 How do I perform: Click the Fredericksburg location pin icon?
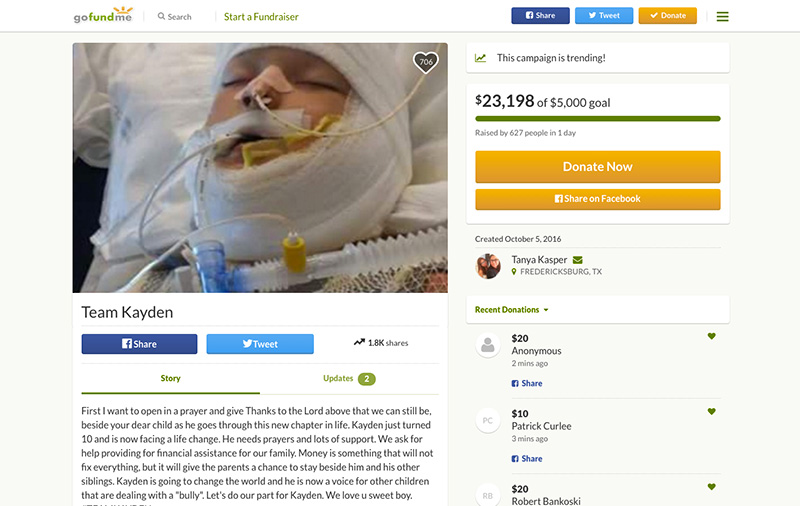click(514, 272)
